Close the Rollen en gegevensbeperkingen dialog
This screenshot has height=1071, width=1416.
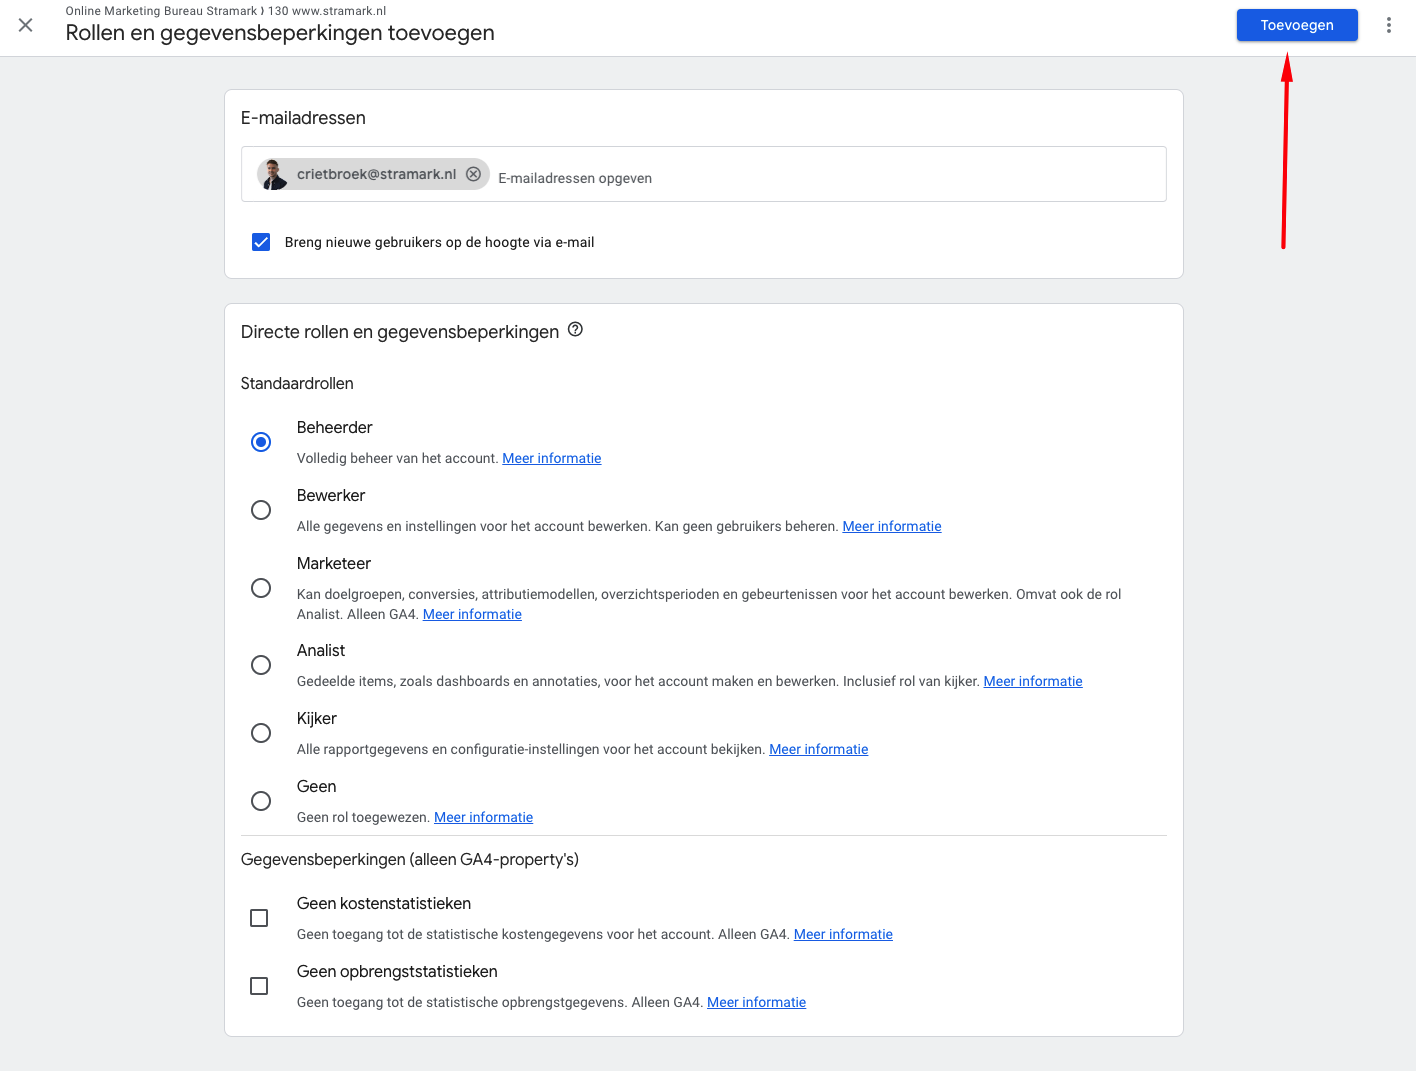point(25,25)
